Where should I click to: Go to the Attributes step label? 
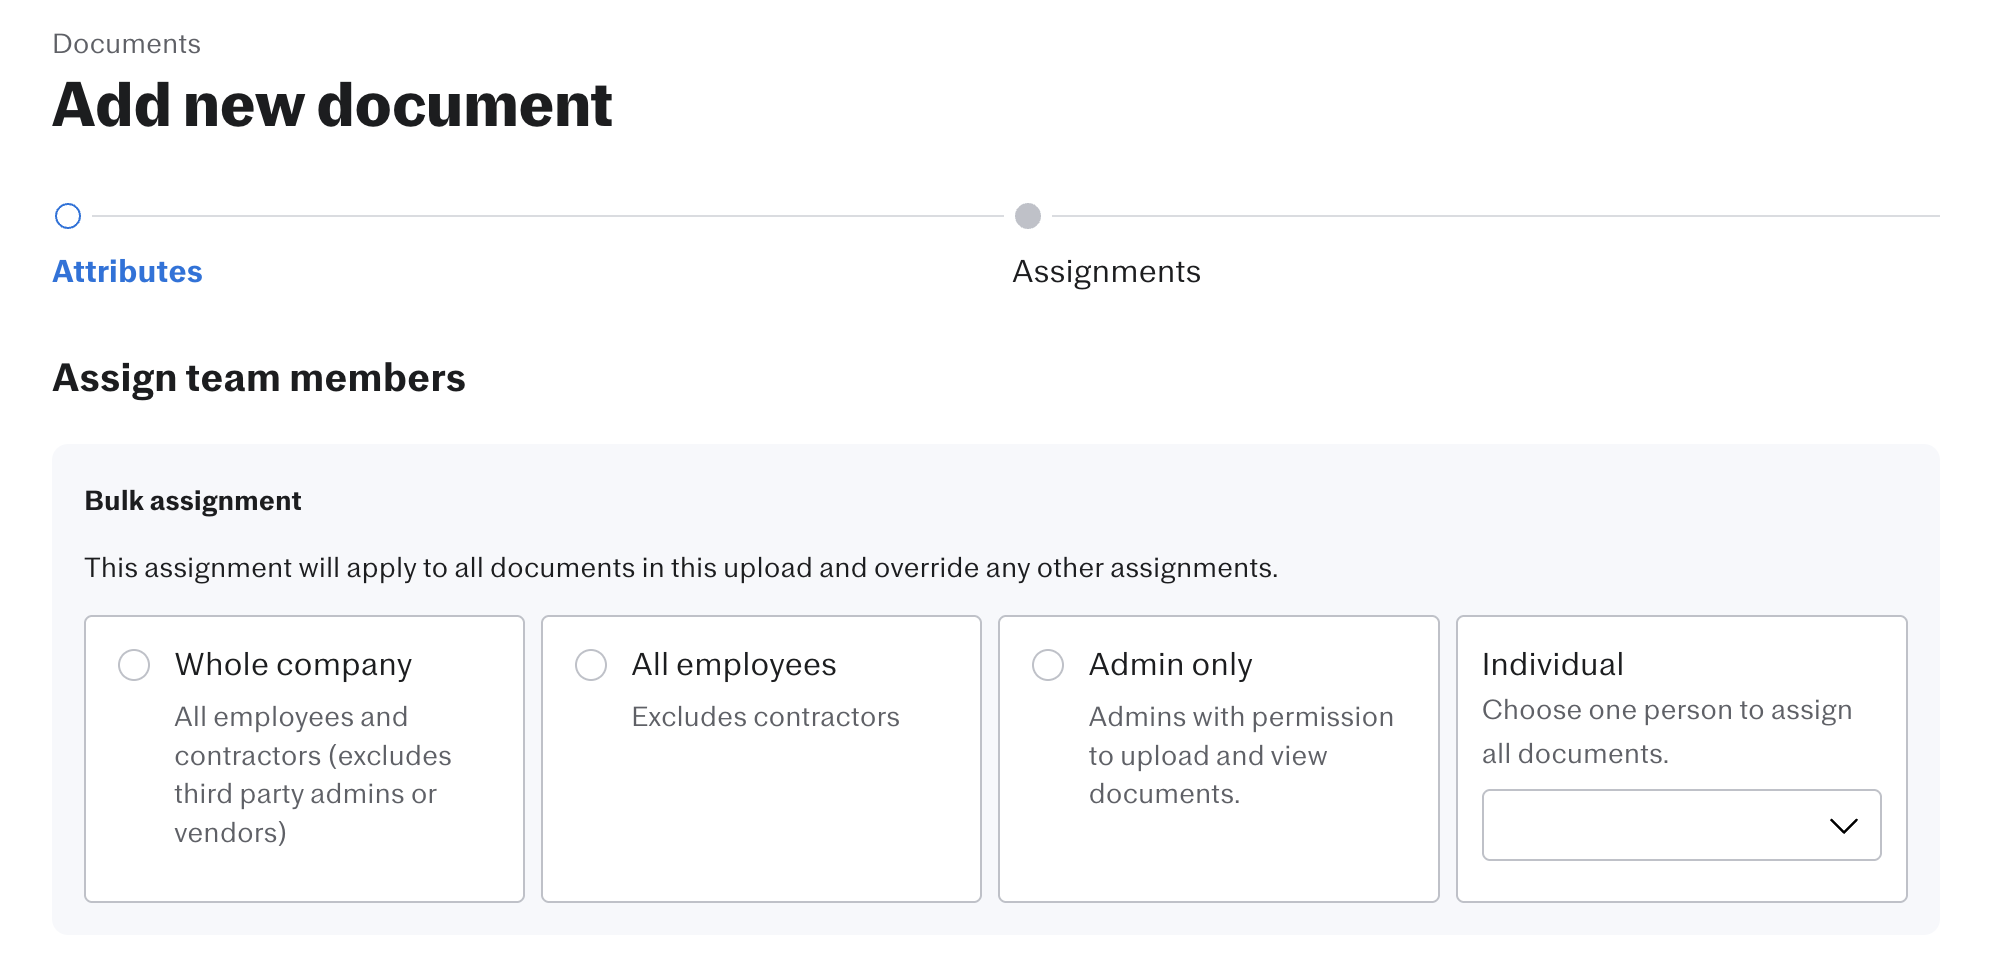pyautogui.click(x=127, y=272)
